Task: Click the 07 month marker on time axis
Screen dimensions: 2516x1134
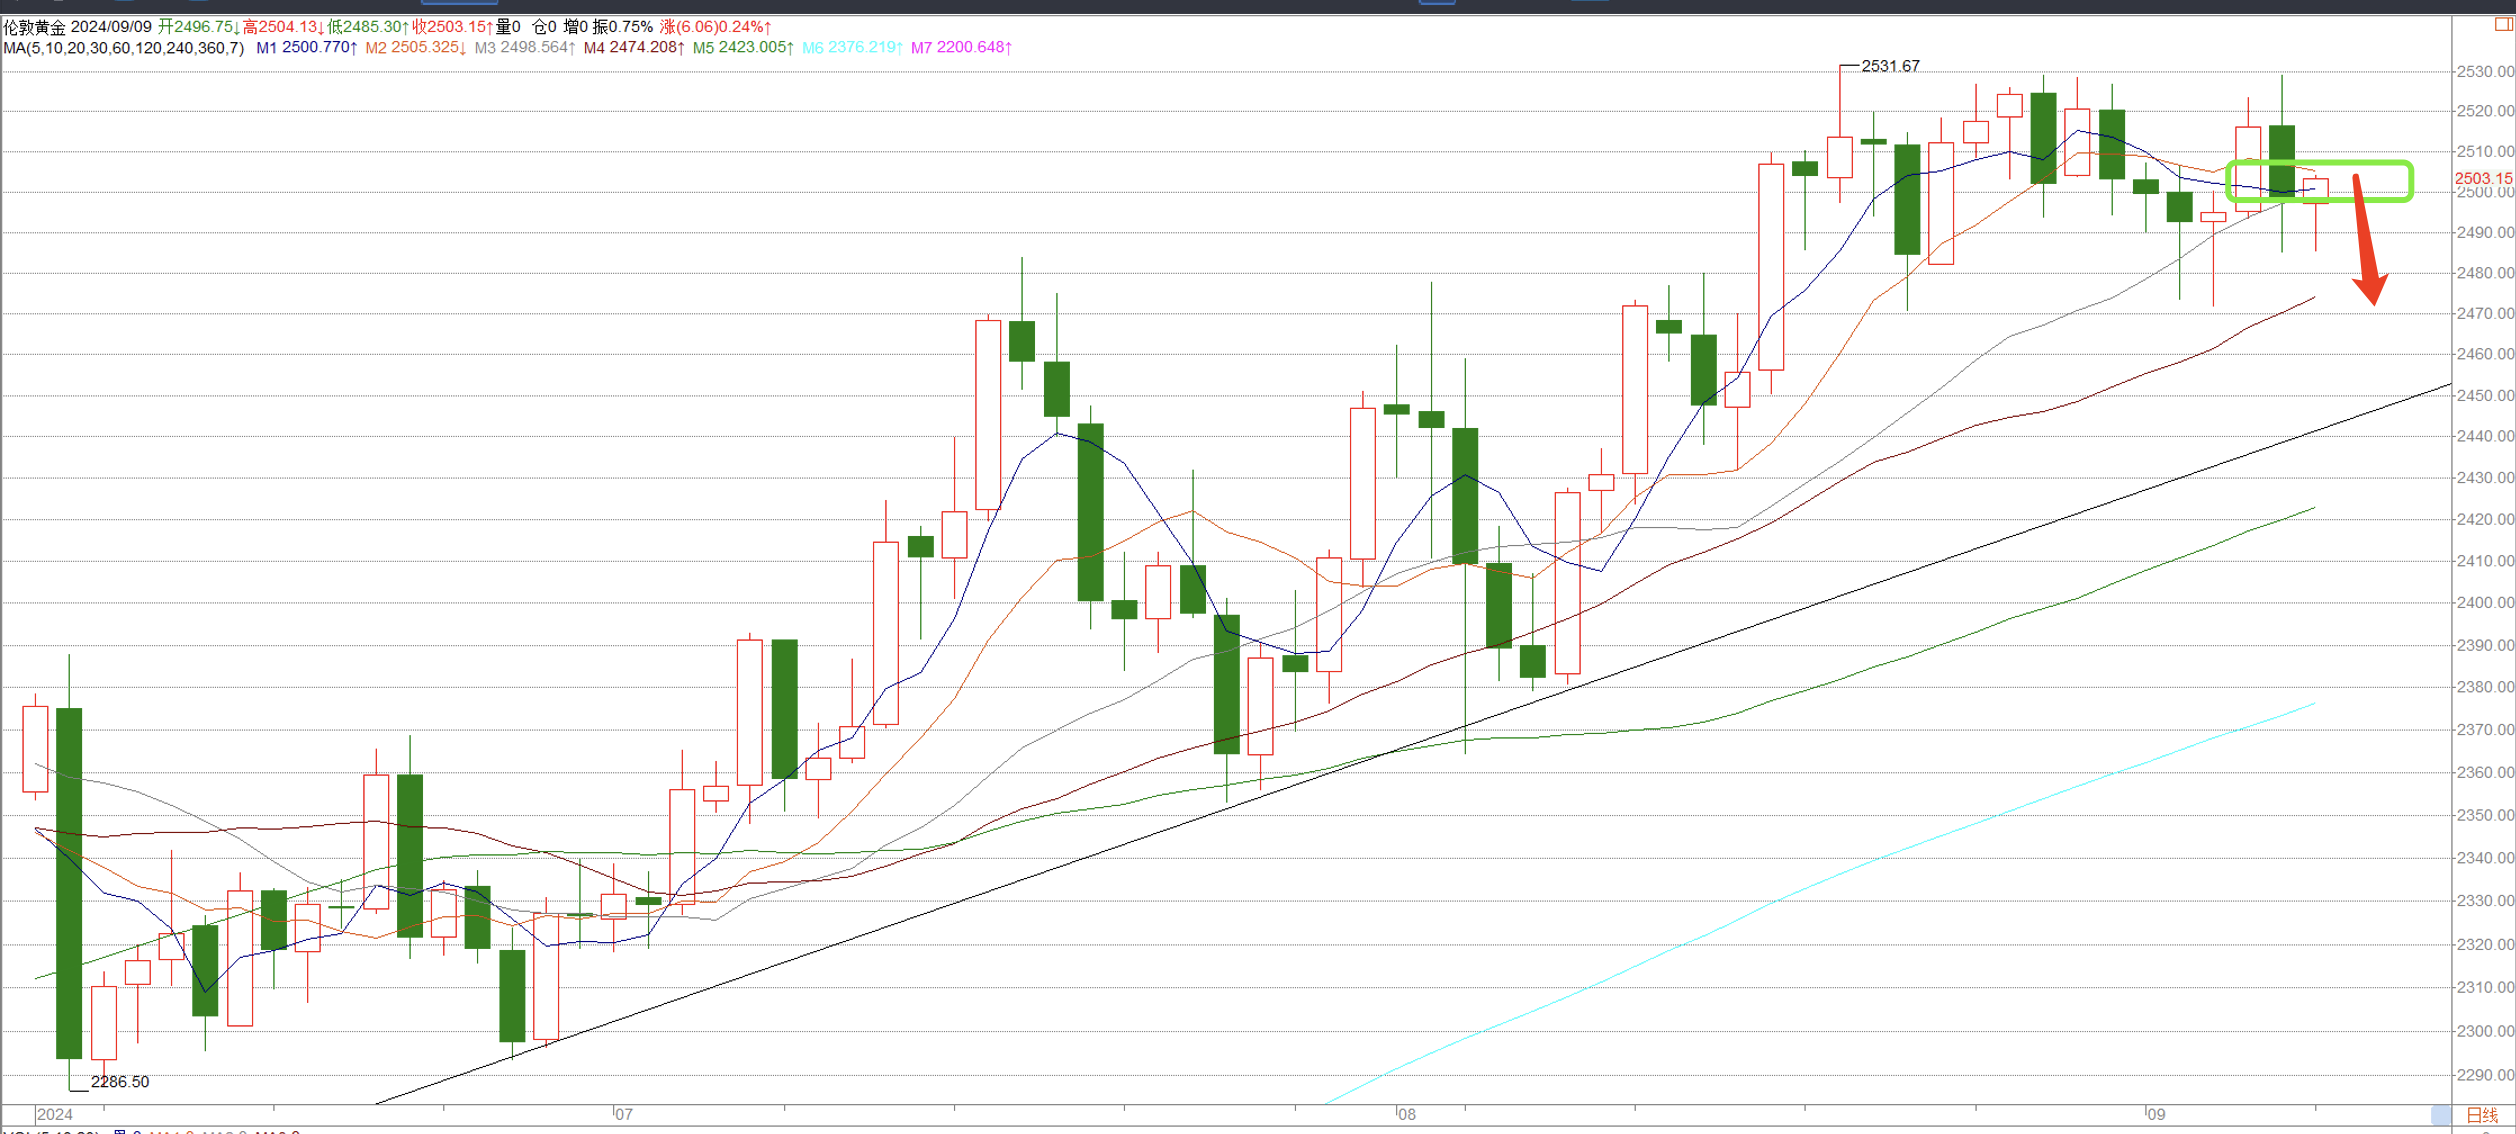Action: [624, 1115]
